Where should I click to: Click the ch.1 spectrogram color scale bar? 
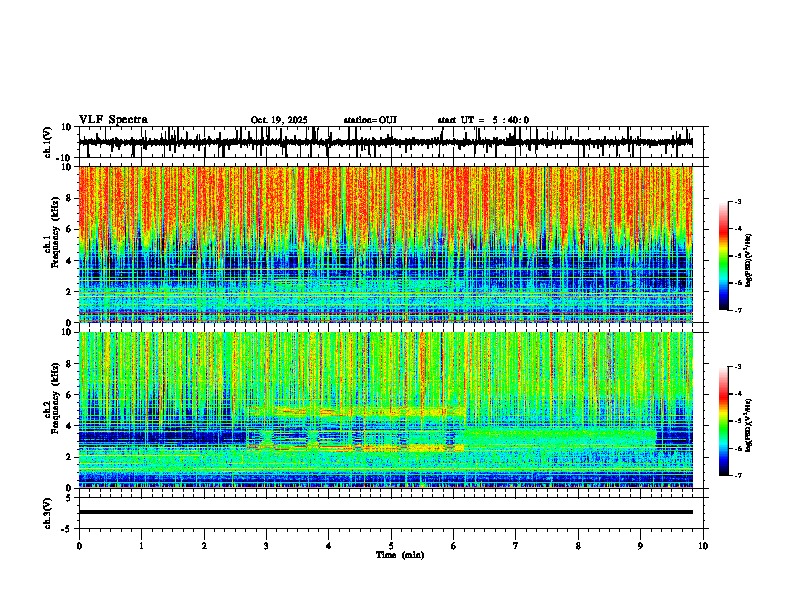pyautogui.click(x=724, y=256)
